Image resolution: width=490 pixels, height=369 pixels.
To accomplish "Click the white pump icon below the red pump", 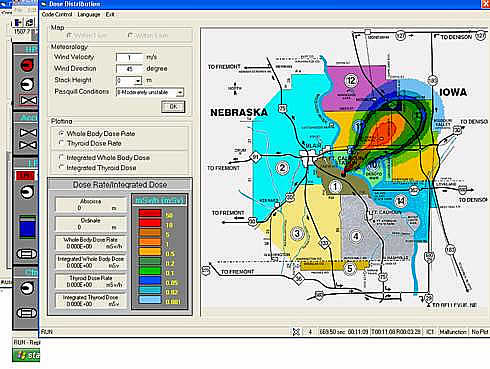I will coord(27,84).
